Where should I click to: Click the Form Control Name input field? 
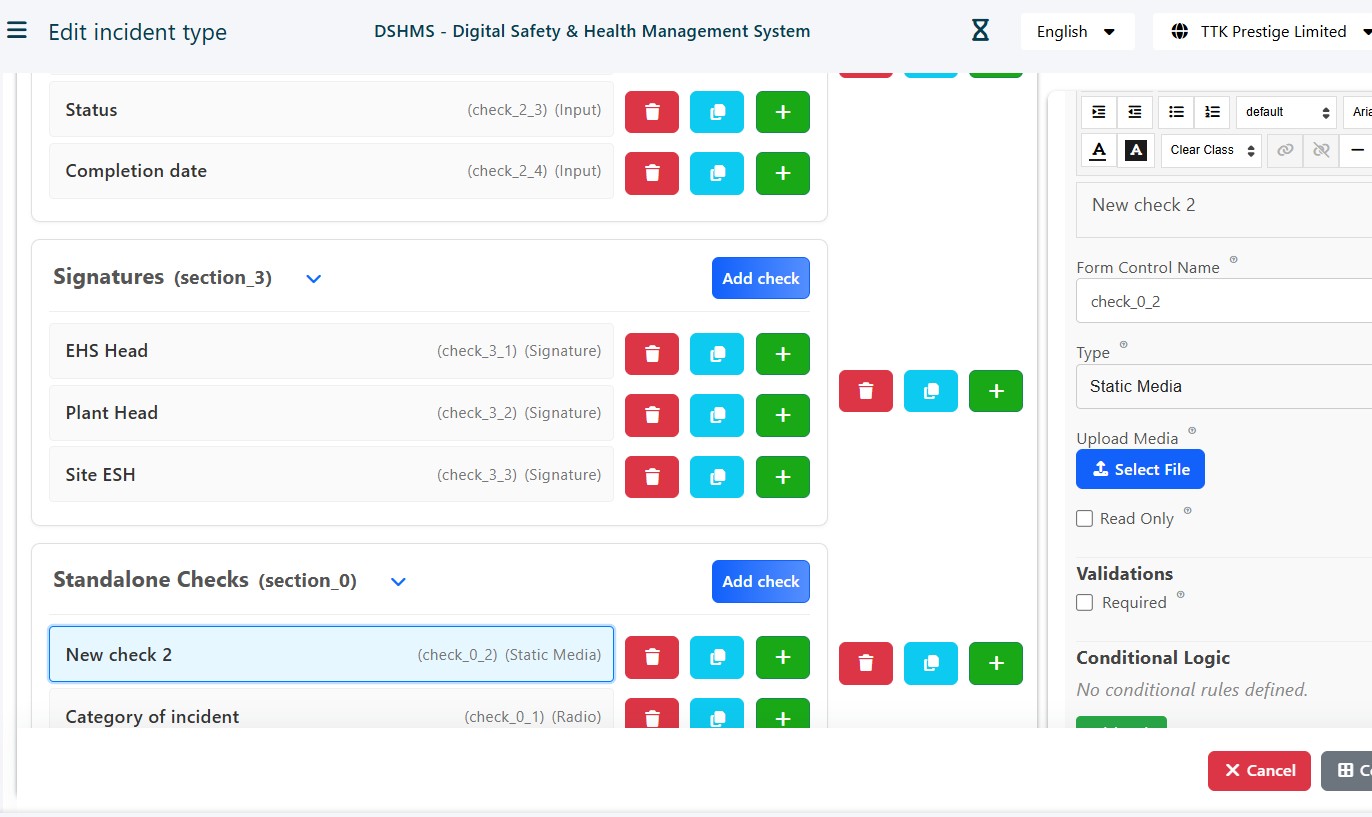[1222, 301]
